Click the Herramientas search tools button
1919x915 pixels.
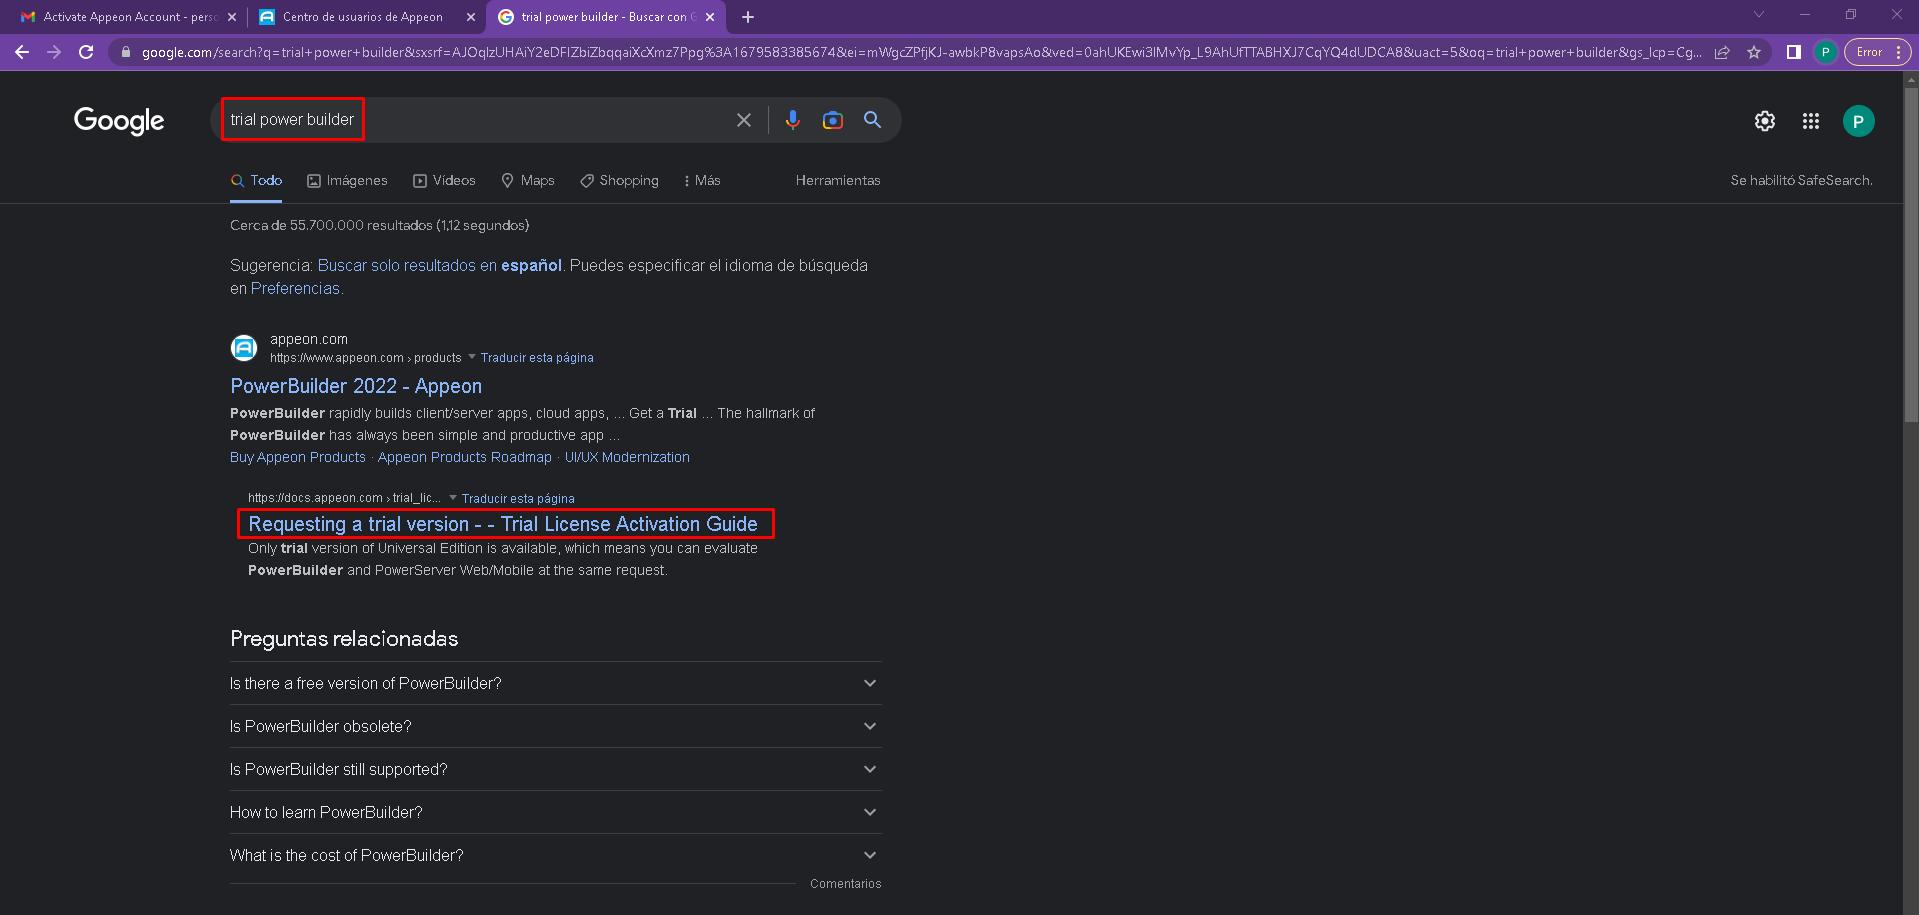[837, 181]
